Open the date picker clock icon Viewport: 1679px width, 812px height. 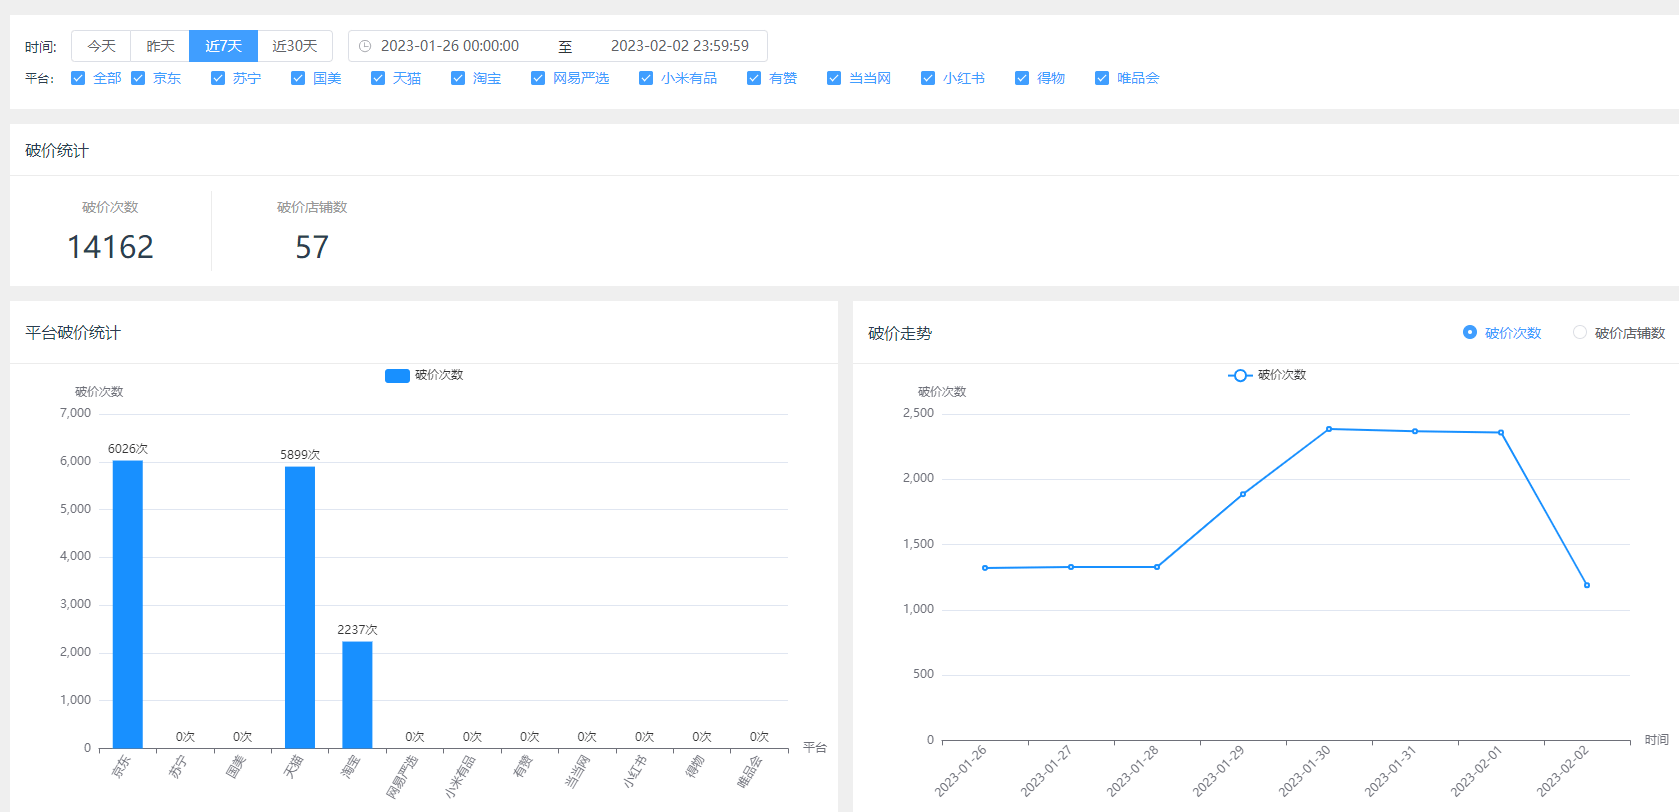pyautogui.click(x=365, y=46)
